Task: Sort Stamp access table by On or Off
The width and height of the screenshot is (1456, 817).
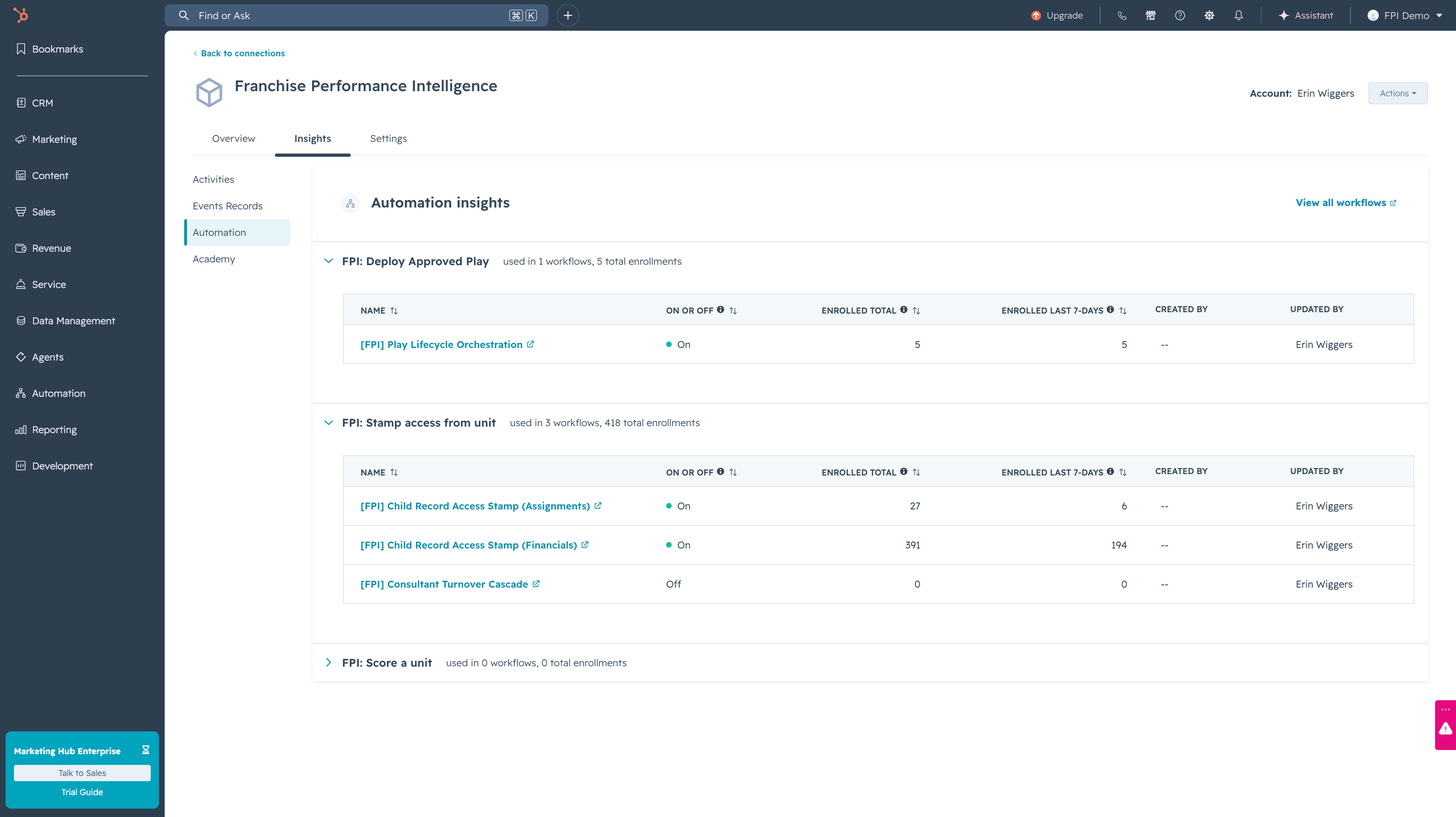Action: [733, 472]
